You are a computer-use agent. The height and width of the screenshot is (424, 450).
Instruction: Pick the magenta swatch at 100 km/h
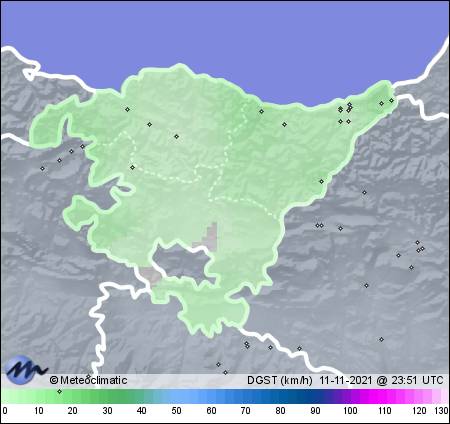pos(350,397)
